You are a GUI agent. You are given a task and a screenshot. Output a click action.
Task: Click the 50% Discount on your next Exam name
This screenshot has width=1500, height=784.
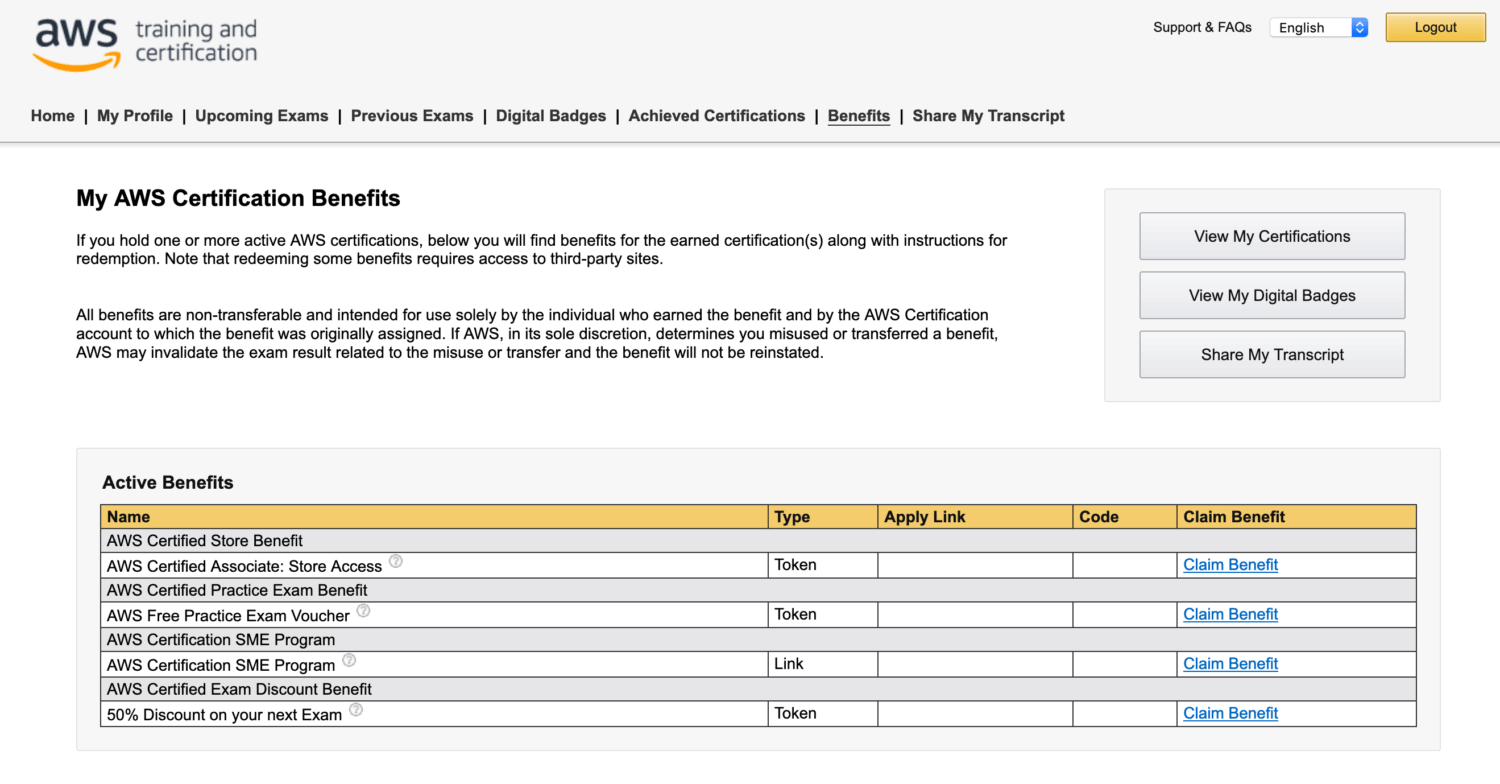tap(225, 714)
